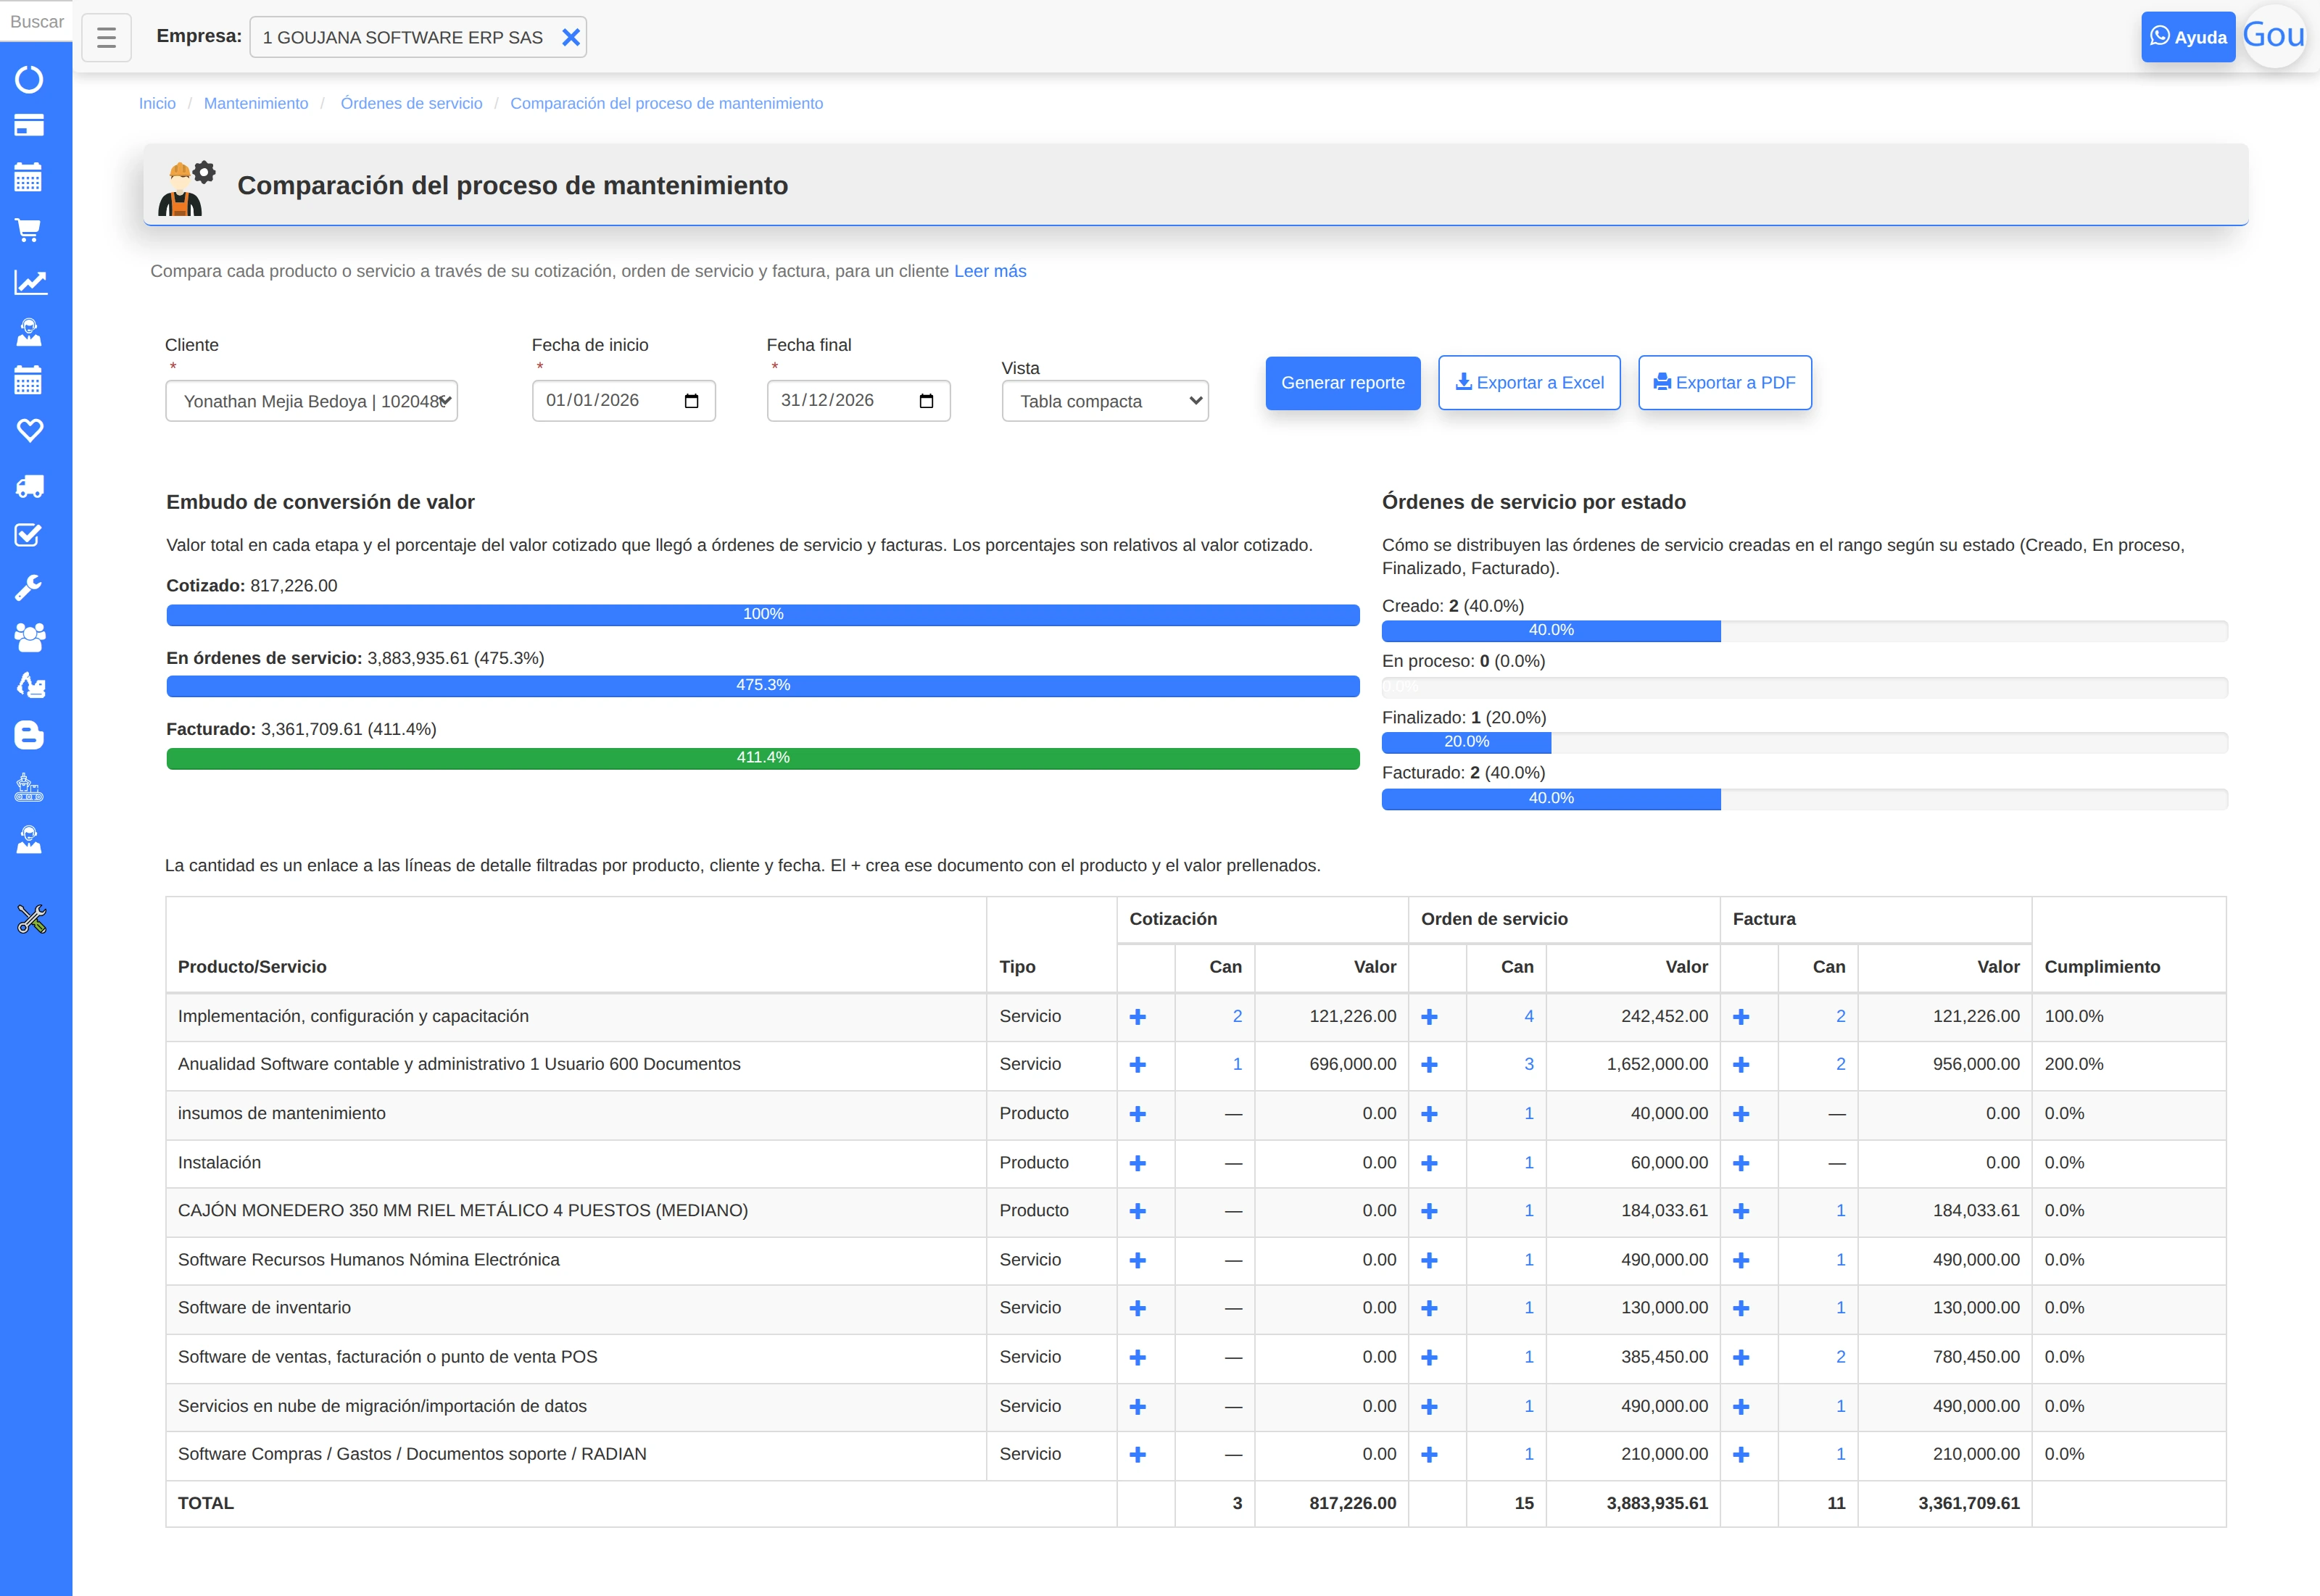Open invoice quantity 2 for Software de ventas row
The image size is (2320, 1596).
(x=1841, y=1357)
